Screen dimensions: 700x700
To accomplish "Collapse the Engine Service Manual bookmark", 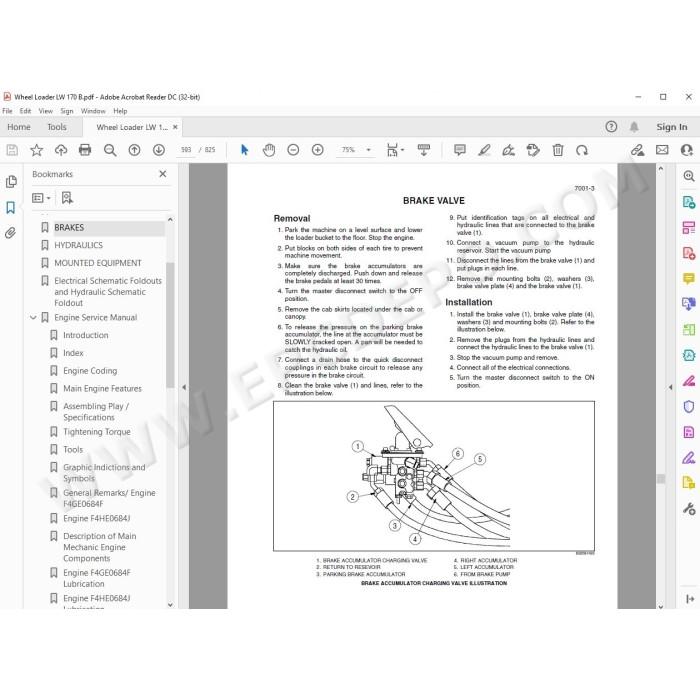I will (33, 317).
